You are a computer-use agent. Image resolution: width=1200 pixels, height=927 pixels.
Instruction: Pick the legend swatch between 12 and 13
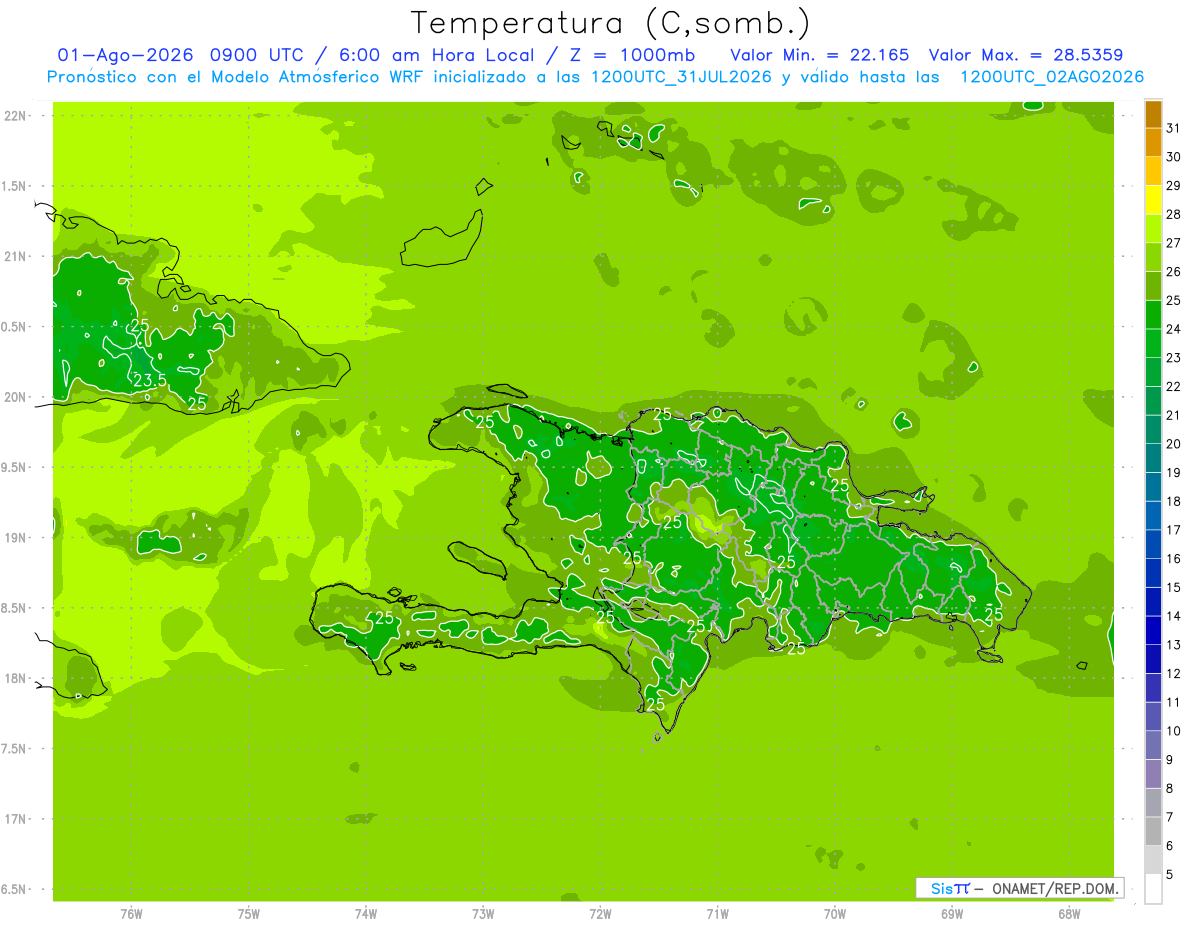tap(1153, 660)
